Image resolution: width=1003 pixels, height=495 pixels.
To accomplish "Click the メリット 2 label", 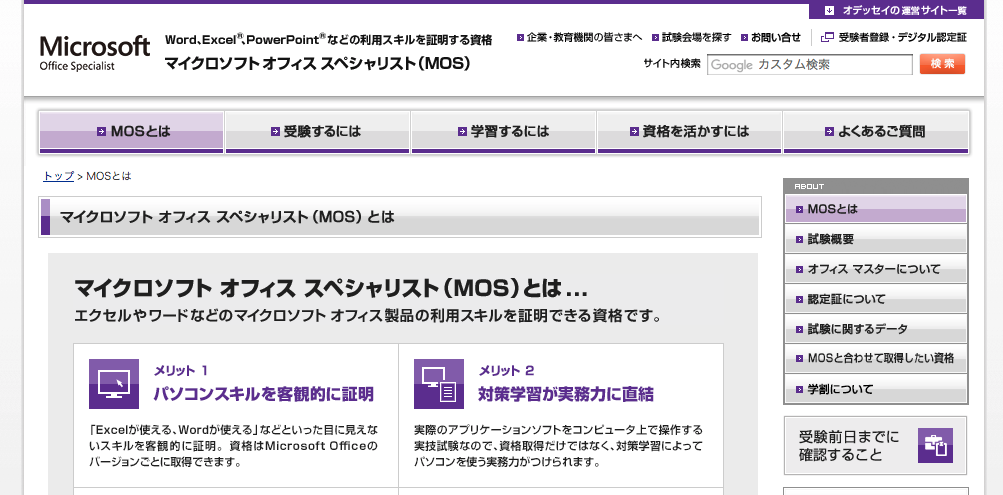I will coord(506,370).
